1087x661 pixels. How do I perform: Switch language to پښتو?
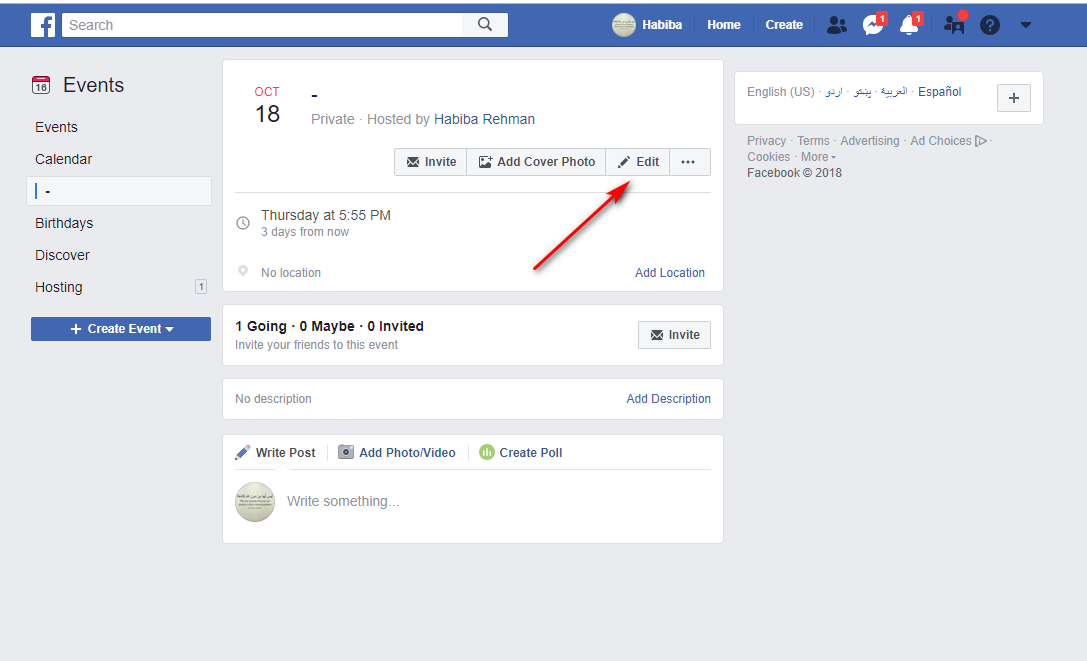pos(862,92)
